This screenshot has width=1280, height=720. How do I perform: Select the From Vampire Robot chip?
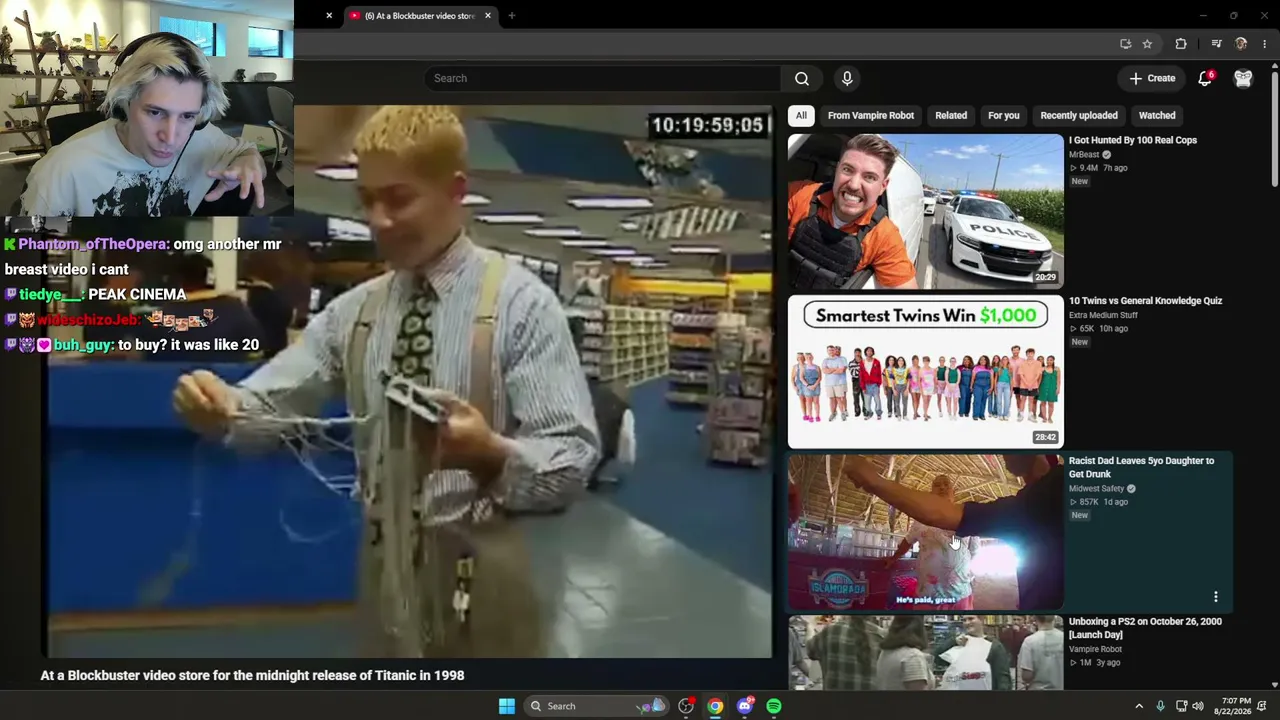871,115
